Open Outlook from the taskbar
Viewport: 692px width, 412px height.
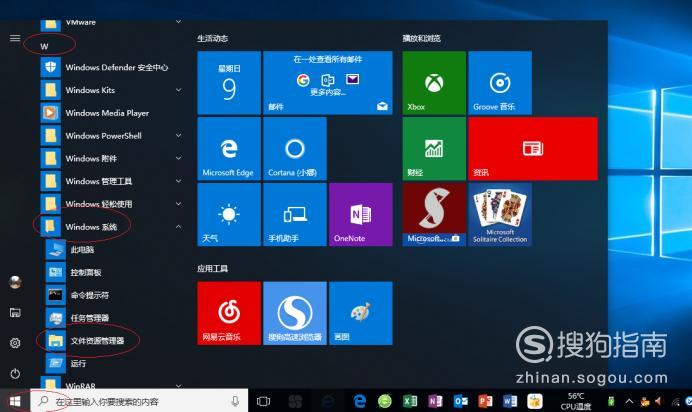460,401
